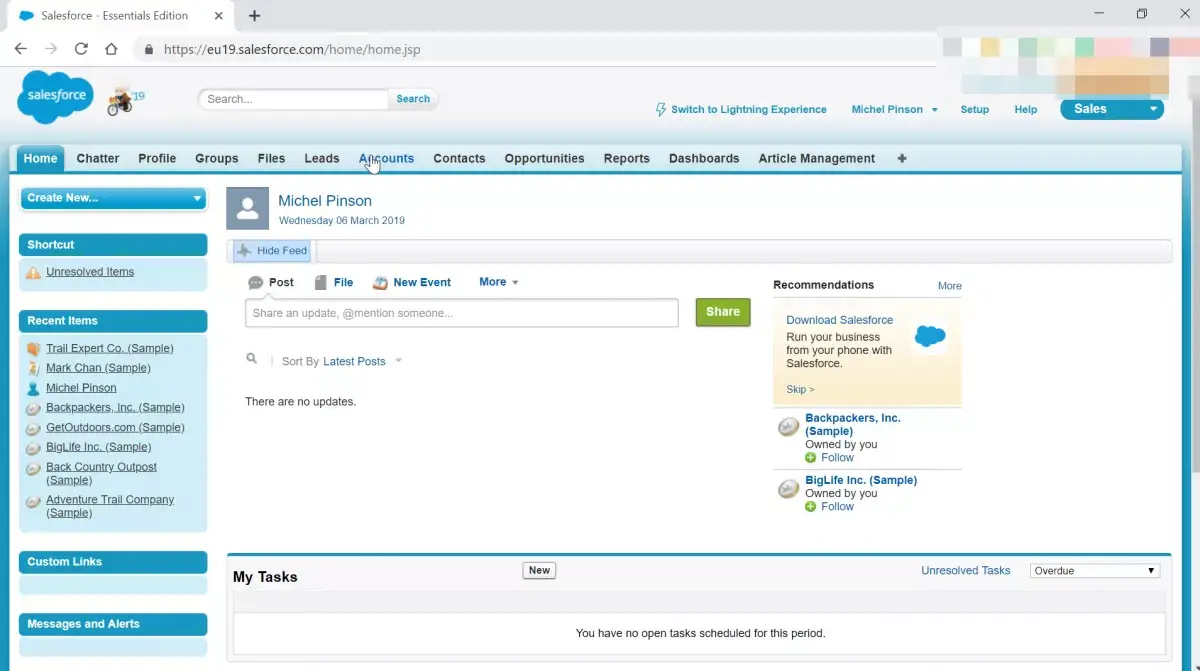Click More beside Recommendations
The height and width of the screenshot is (671, 1200).
click(x=950, y=286)
